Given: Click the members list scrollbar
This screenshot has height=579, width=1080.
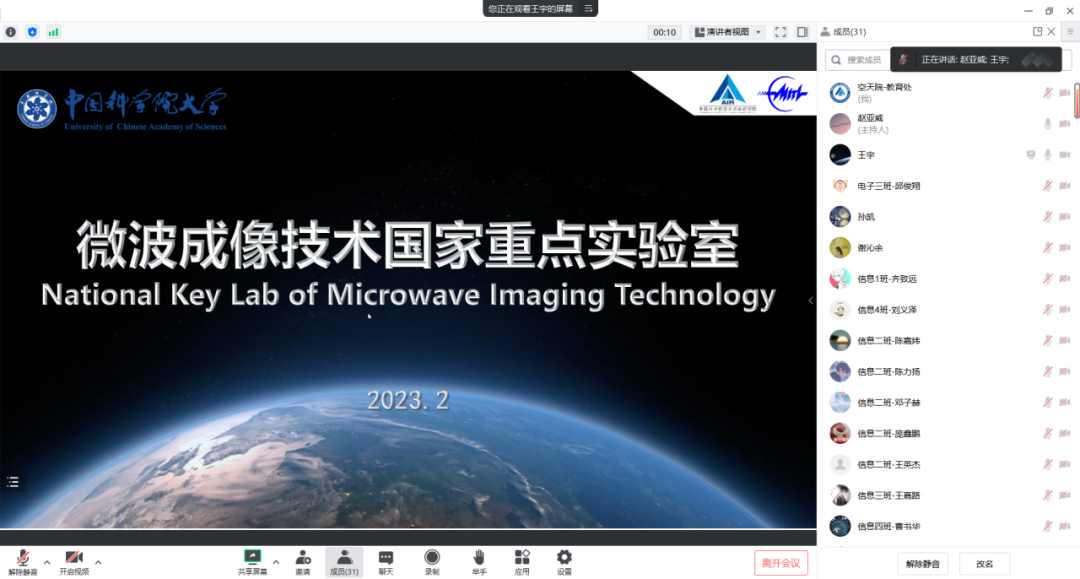Looking at the screenshot, I should point(1077,101).
